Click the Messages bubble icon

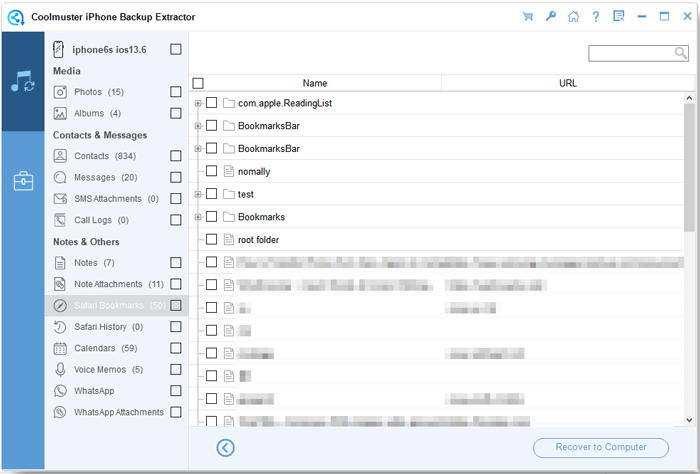click(60, 177)
